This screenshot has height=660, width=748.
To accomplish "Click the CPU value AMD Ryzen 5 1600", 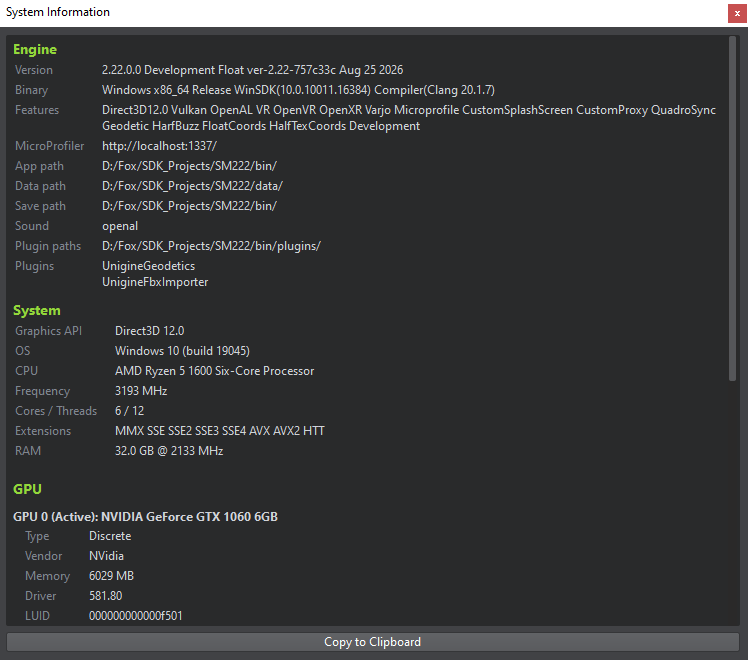I will [x=214, y=371].
